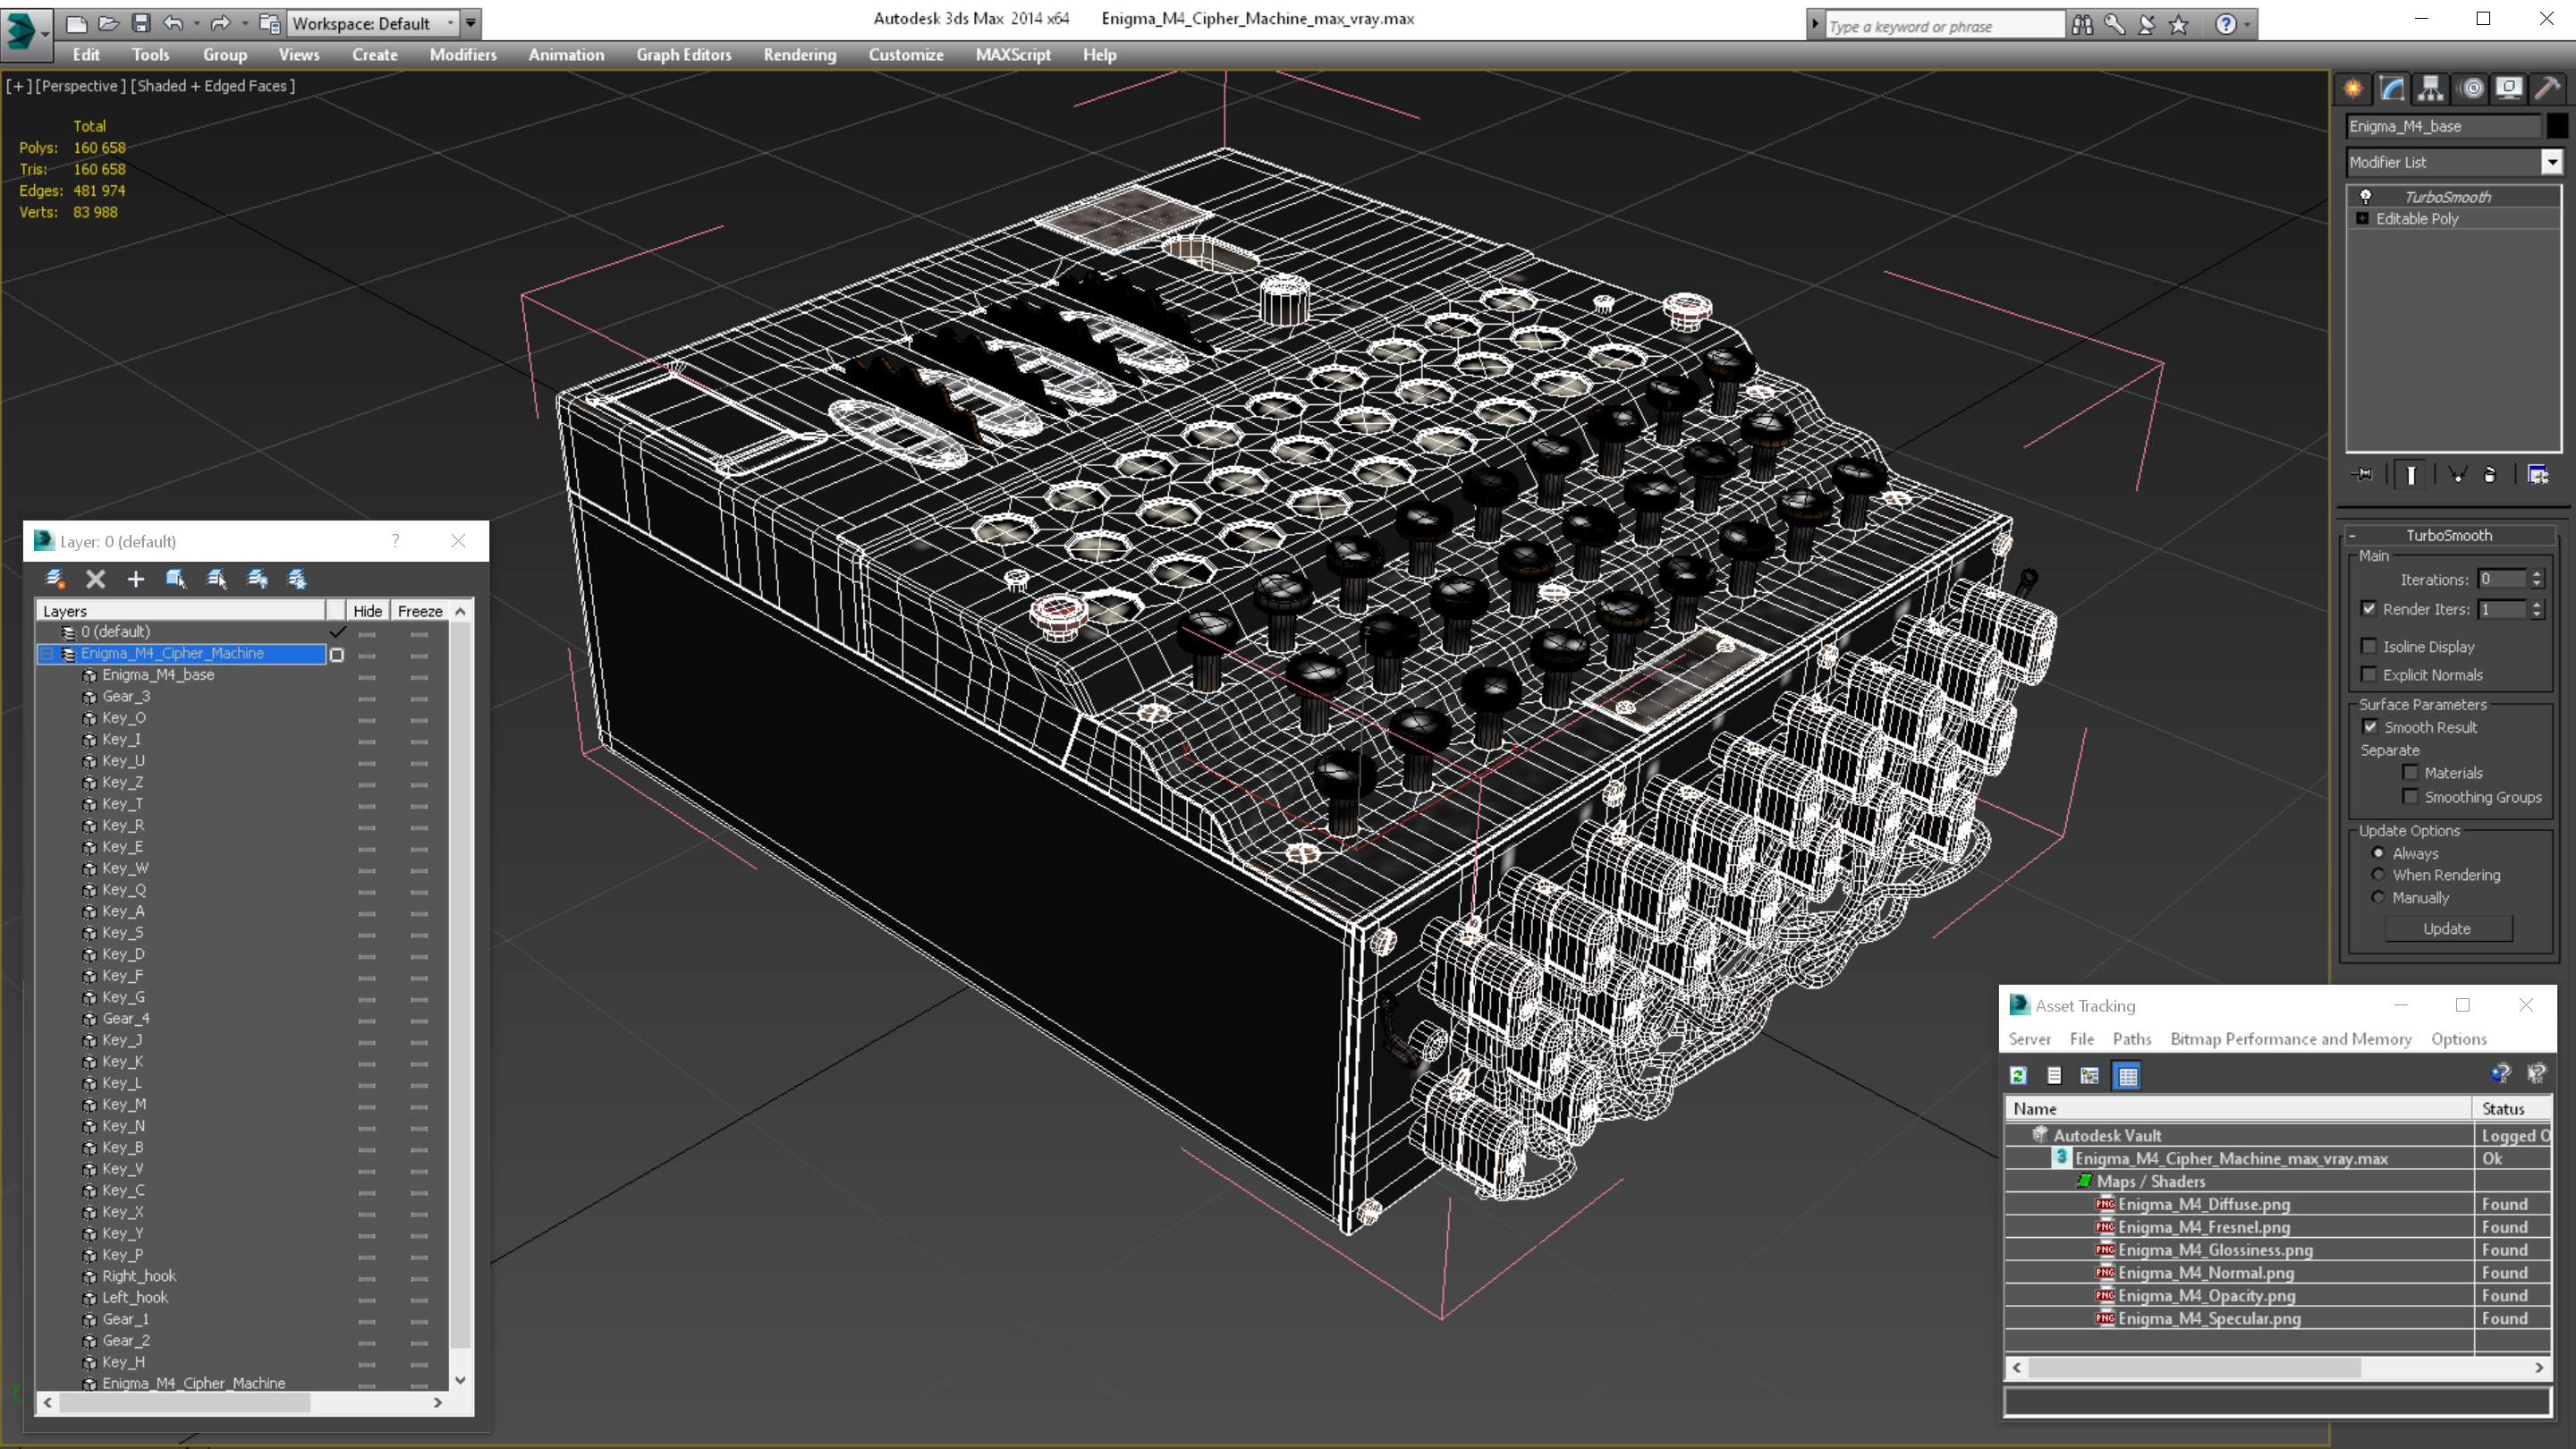Open the Hierarchy command panel tab

point(2430,88)
